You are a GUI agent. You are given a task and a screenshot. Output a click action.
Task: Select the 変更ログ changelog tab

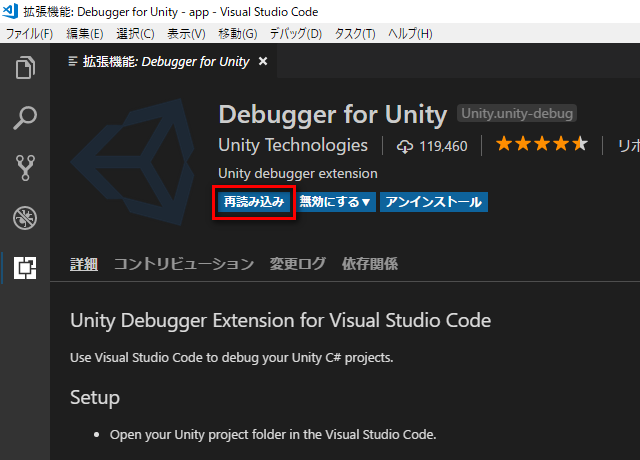pos(298,264)
